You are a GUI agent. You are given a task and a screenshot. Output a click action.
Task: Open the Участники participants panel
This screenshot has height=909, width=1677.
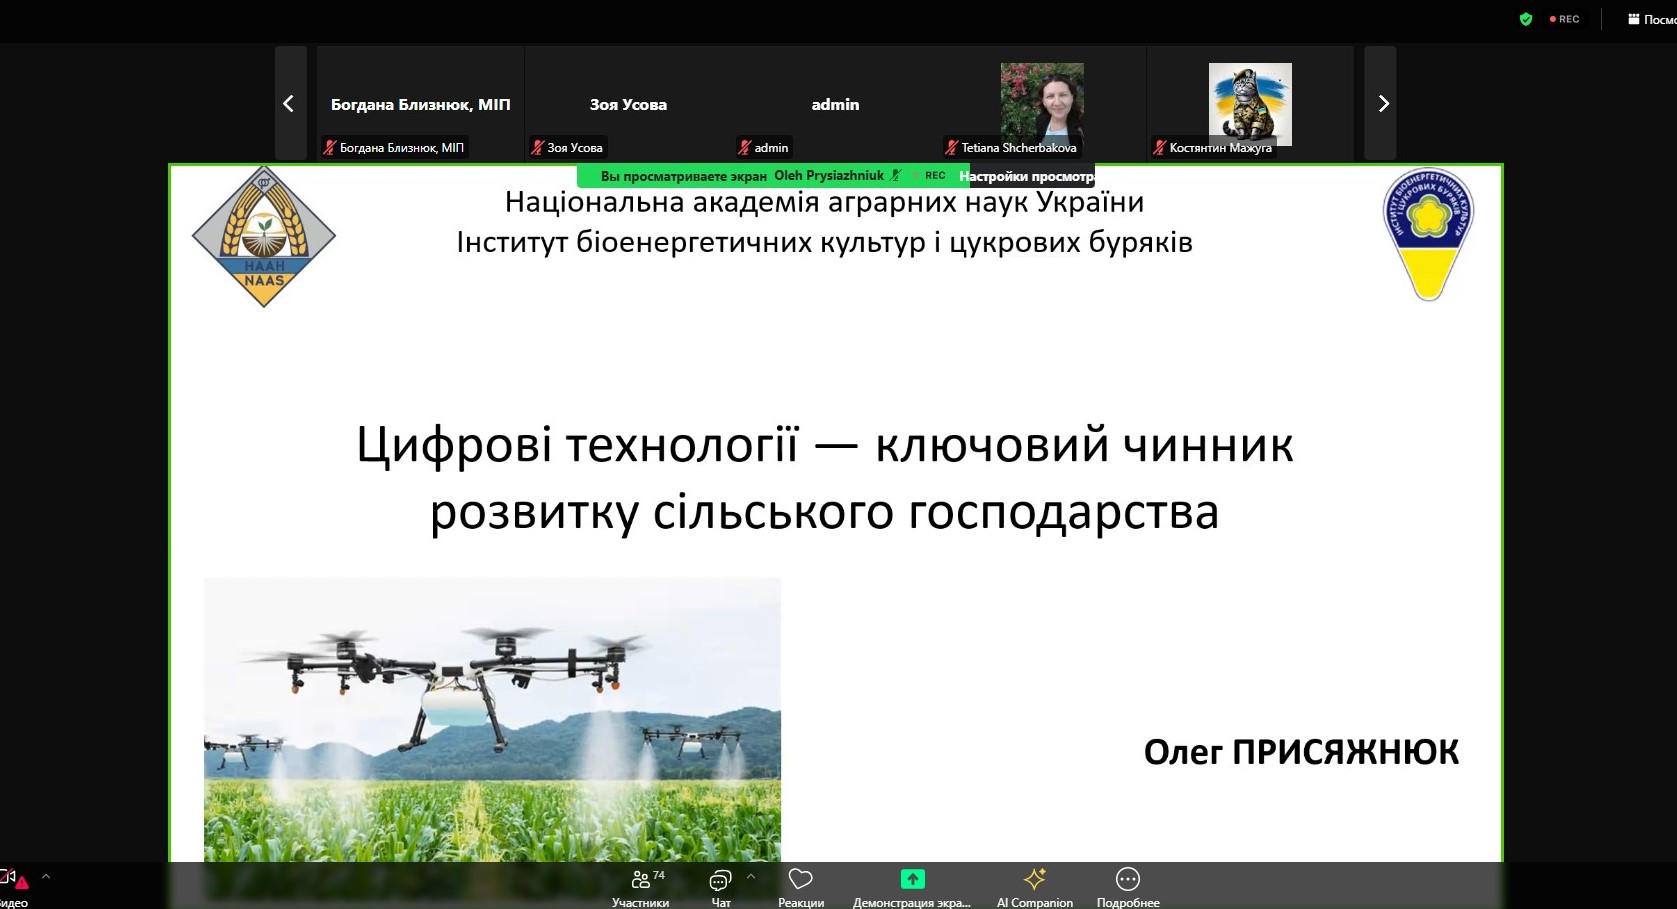641,886
